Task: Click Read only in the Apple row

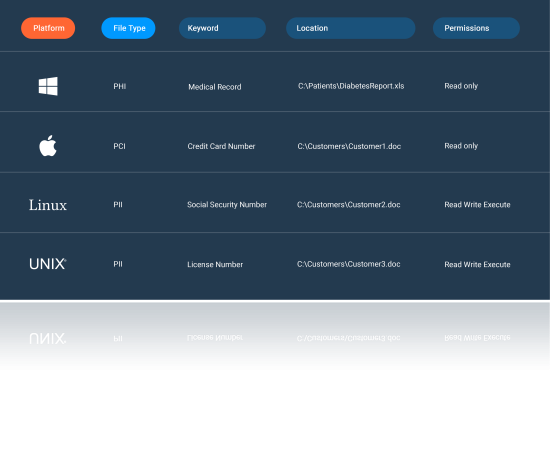Action: [x=461, y=146]
